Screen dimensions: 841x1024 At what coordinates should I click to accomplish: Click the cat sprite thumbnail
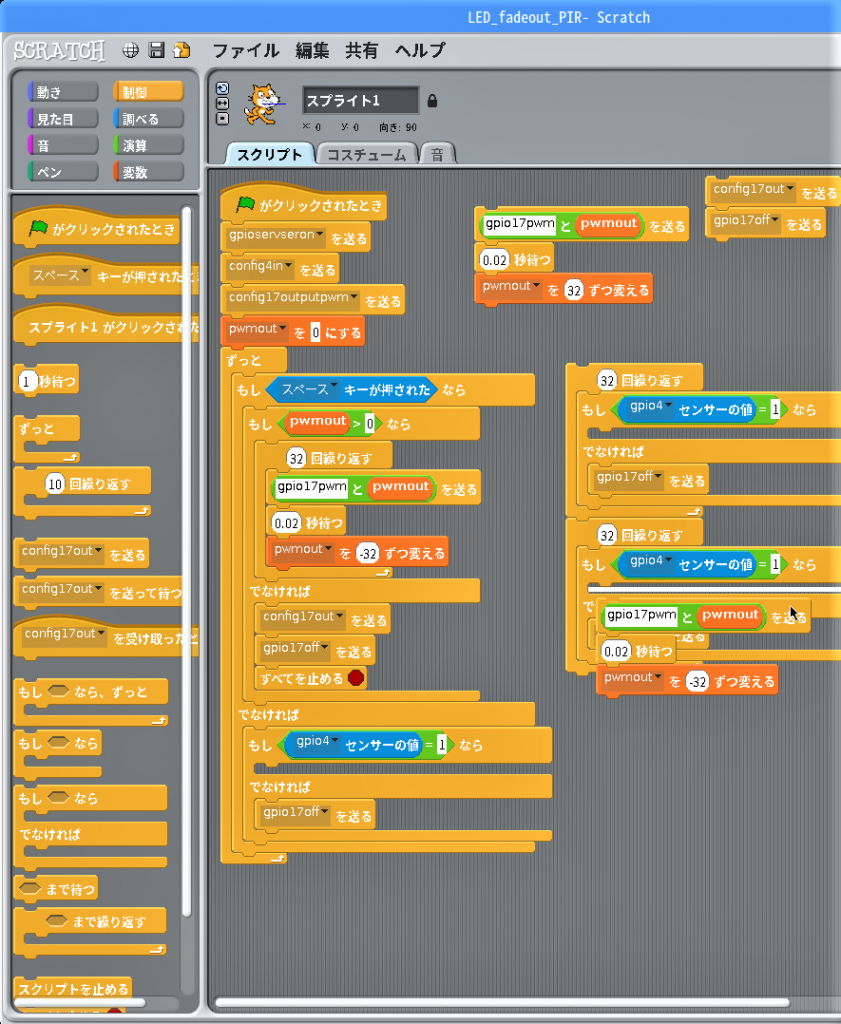point(262,105)
